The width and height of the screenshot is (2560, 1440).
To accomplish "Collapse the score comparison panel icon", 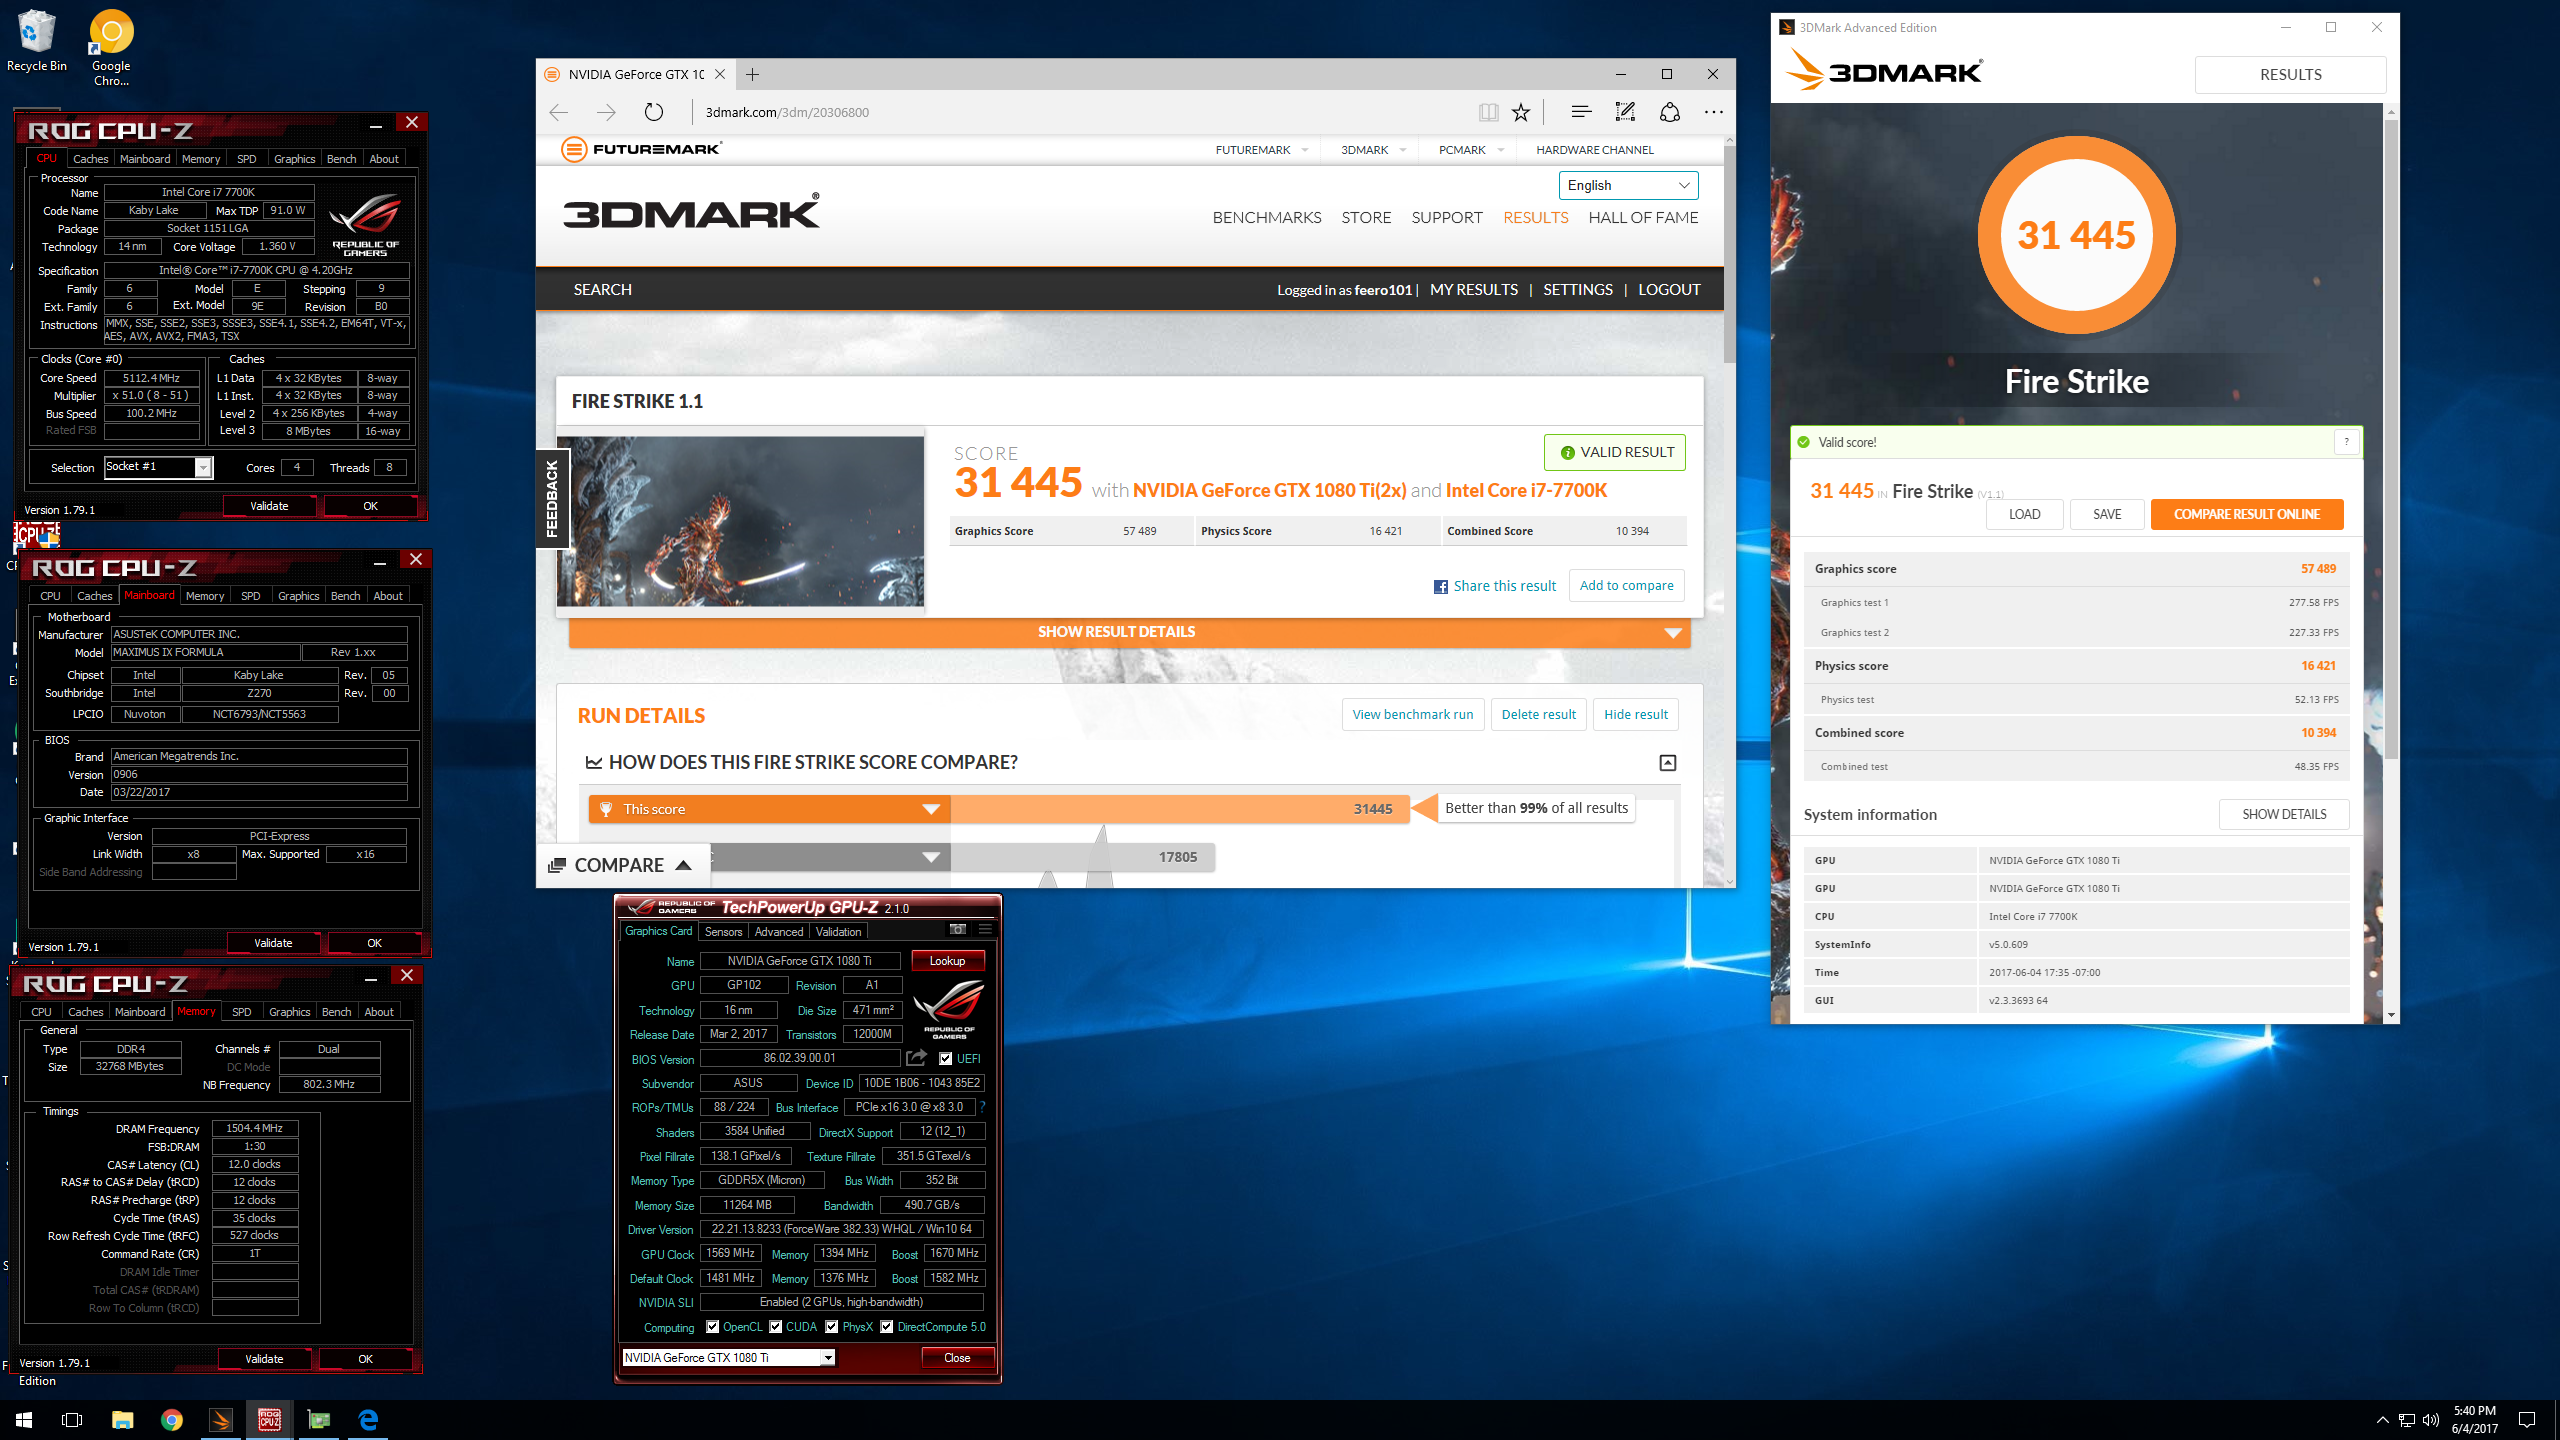I will (1667, 763).
